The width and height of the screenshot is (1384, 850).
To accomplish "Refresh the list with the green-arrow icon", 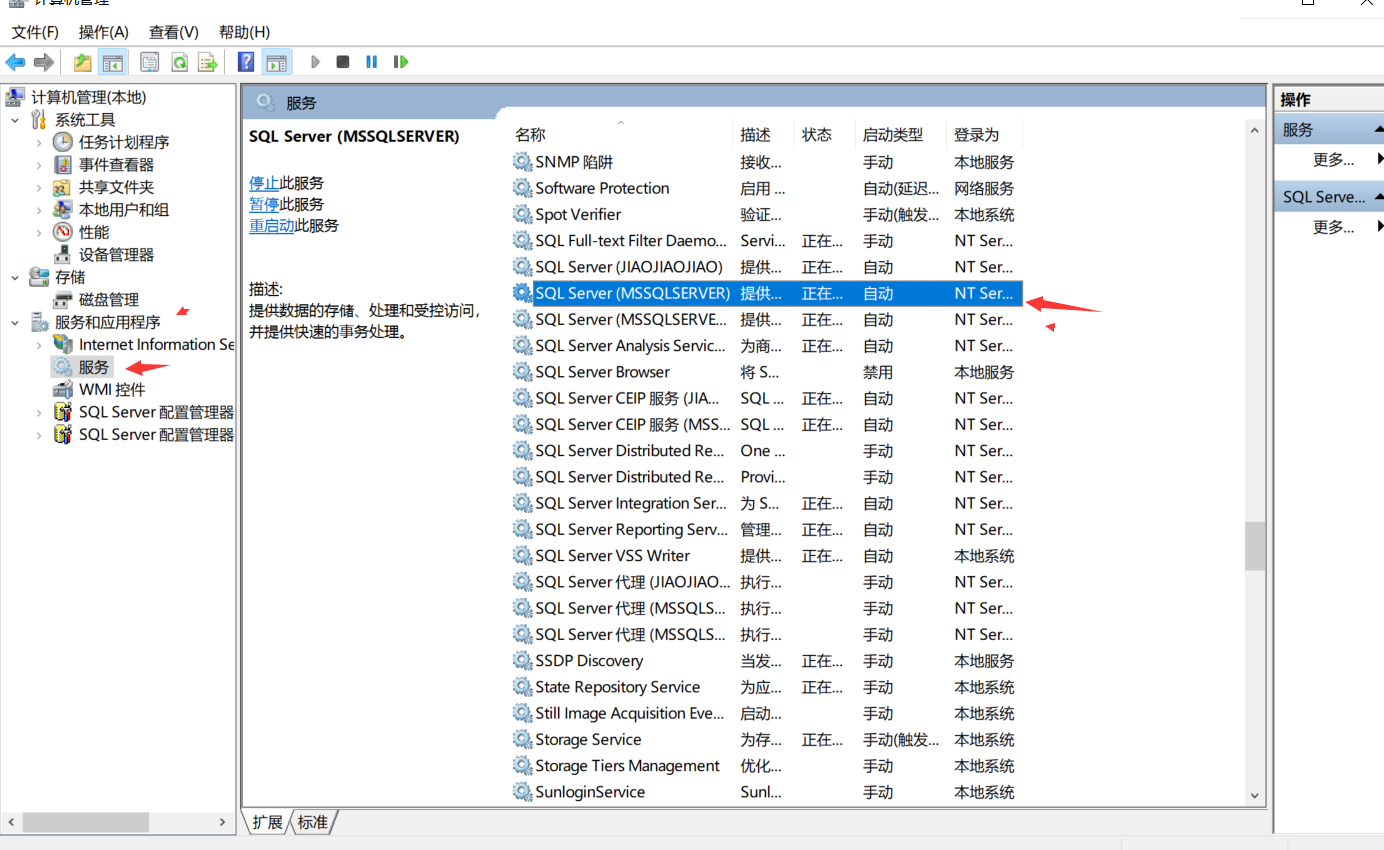I will (179, 62).
